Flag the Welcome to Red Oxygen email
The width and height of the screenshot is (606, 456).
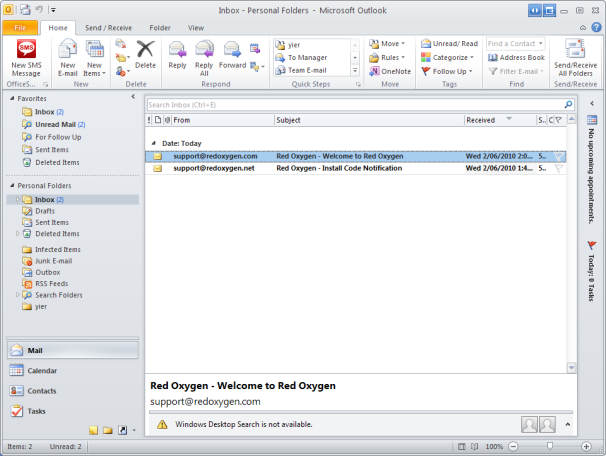tap(559, 156)
